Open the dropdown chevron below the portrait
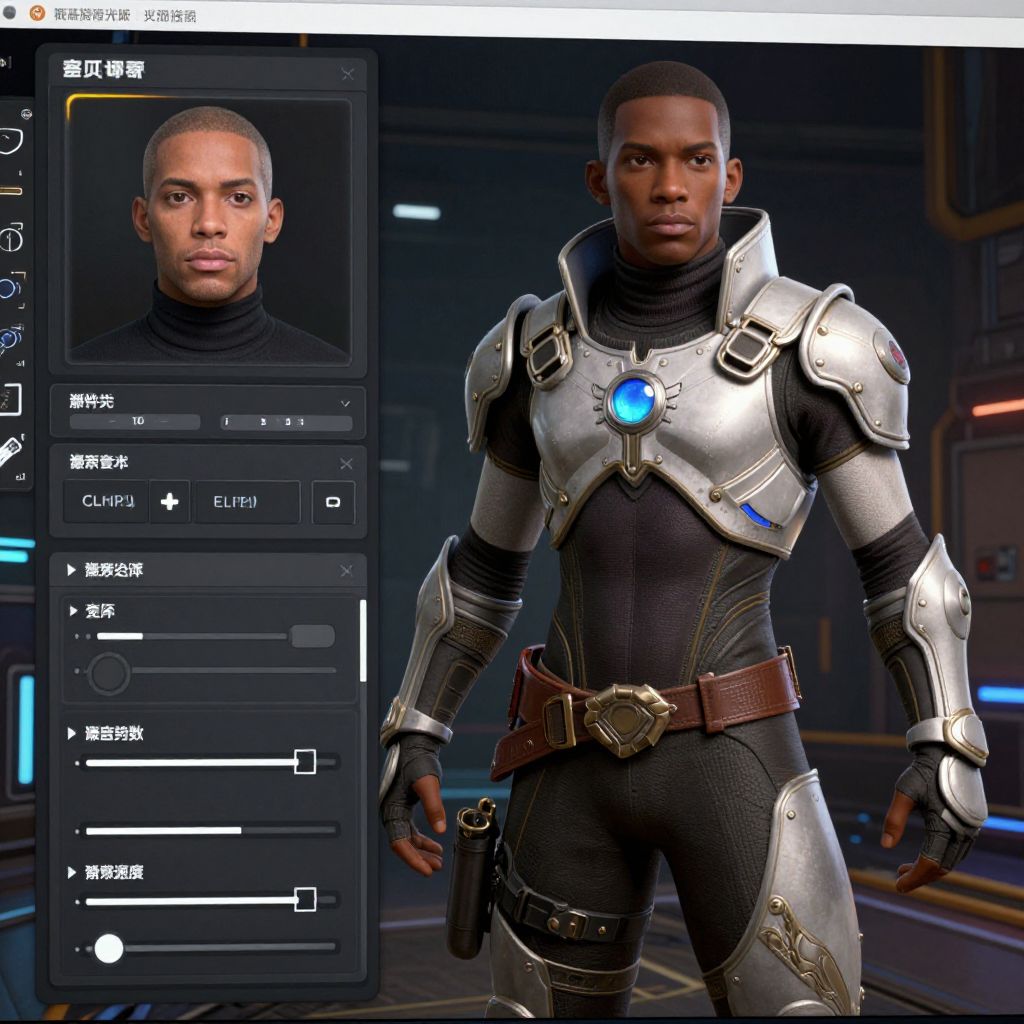This screenshot has width=1024, height=1024. (345, 403)
